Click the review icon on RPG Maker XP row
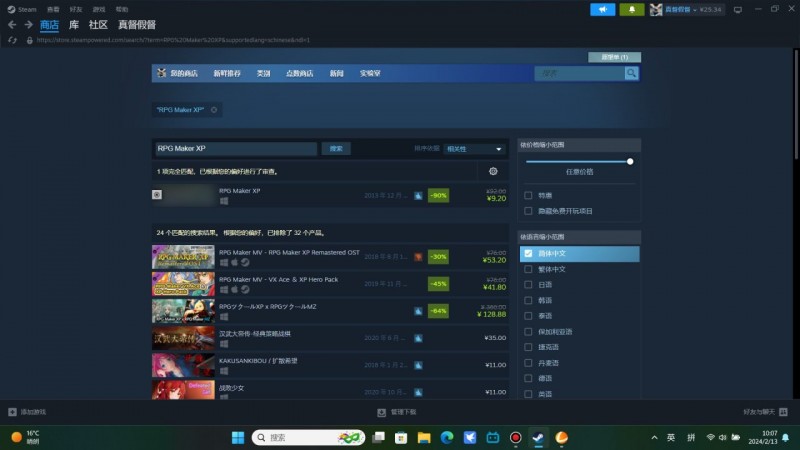This screenshot has height=450, width=800. tap(418, 195)
